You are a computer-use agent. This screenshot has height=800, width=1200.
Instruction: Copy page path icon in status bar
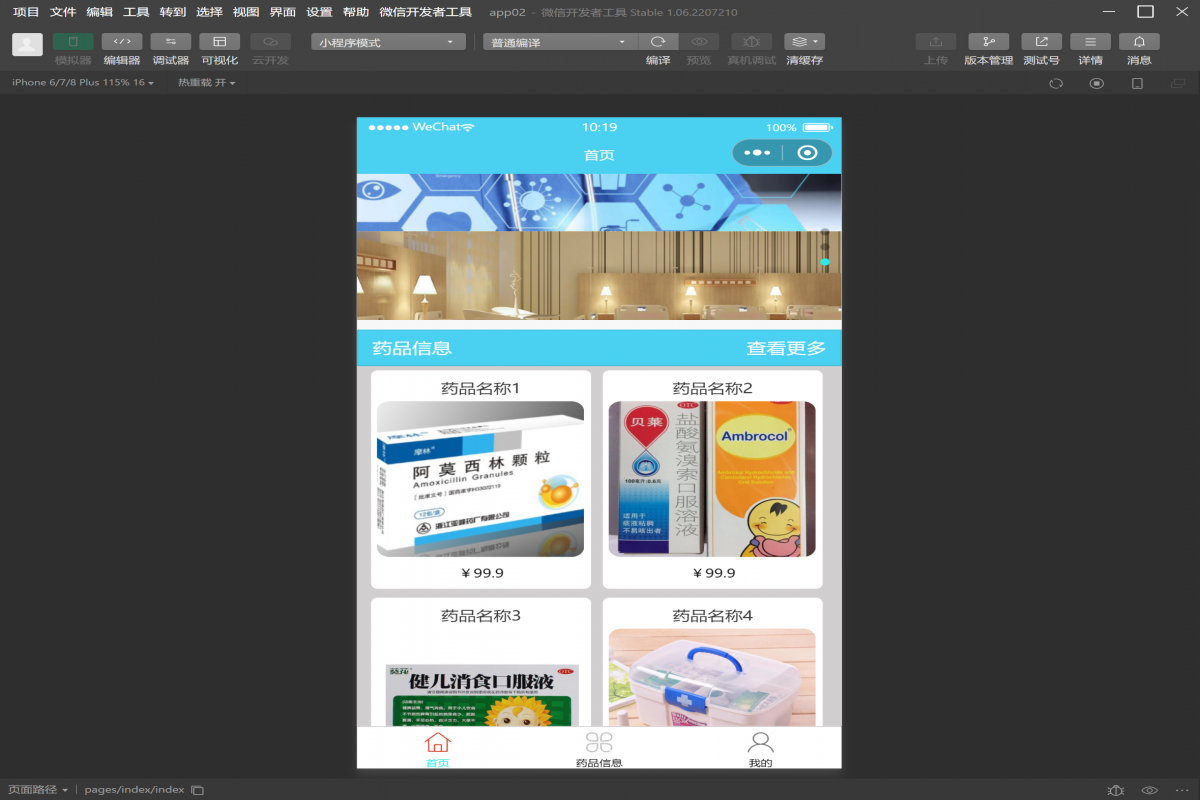coord(198,790)
